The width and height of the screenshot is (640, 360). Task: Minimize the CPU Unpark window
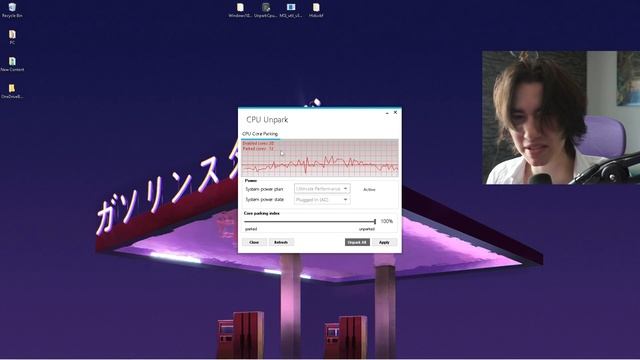pyautogui.click(x=387, y=113)
